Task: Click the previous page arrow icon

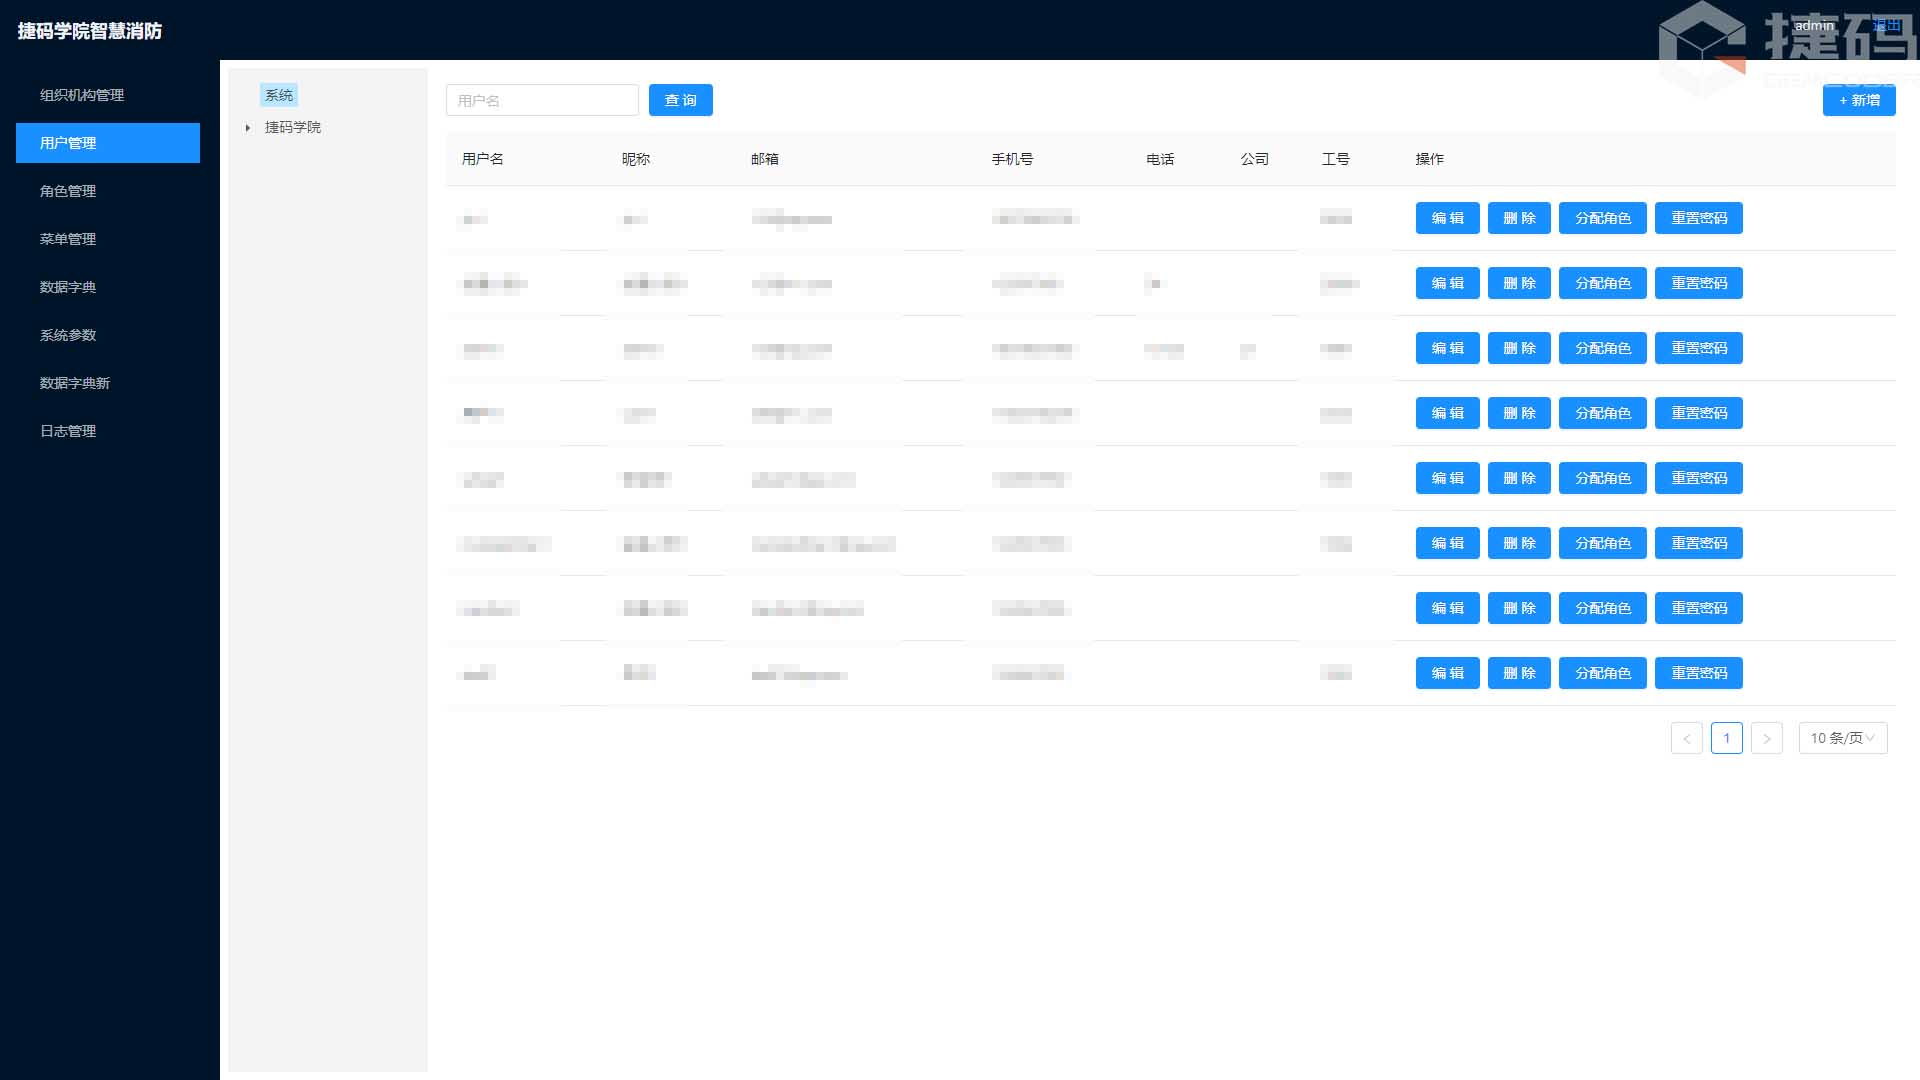Action: pos(1686,738)
